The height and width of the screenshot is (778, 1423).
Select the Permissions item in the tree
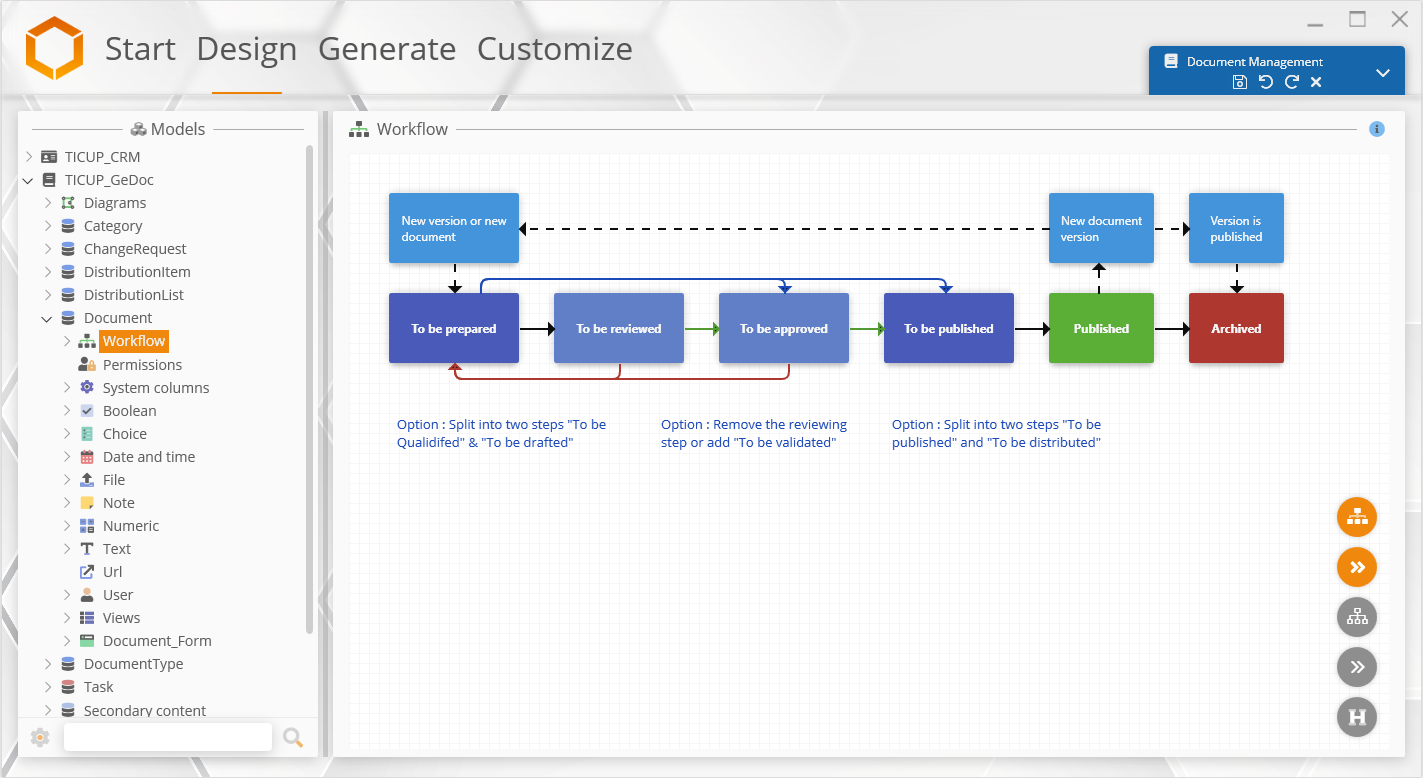coord(142,365)
